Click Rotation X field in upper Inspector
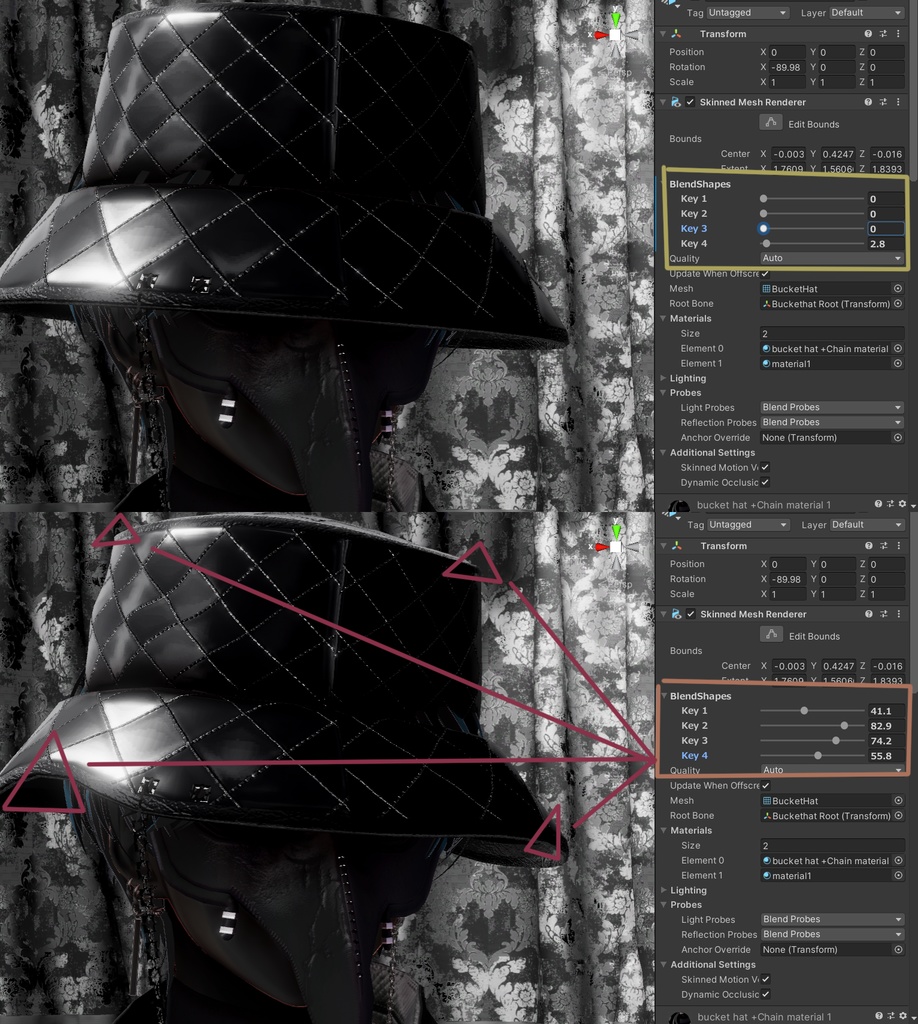The height and width of the screenshot is (1024, 918). click(x=787, y=67)
